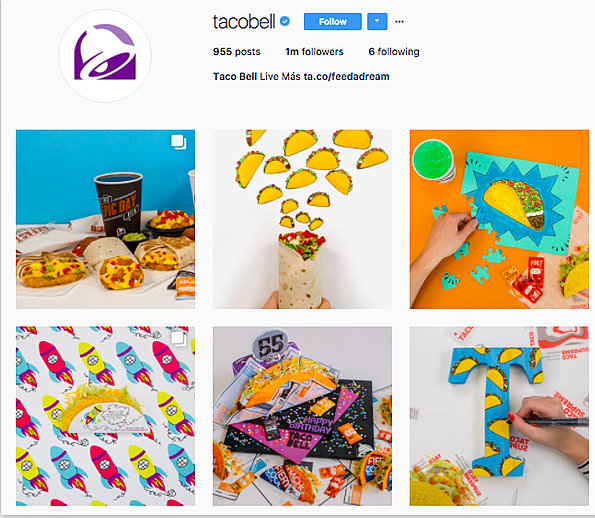Viewport: 595px width, 518px height.
Task: Click the 955 posts count
Action: (237, 52)
